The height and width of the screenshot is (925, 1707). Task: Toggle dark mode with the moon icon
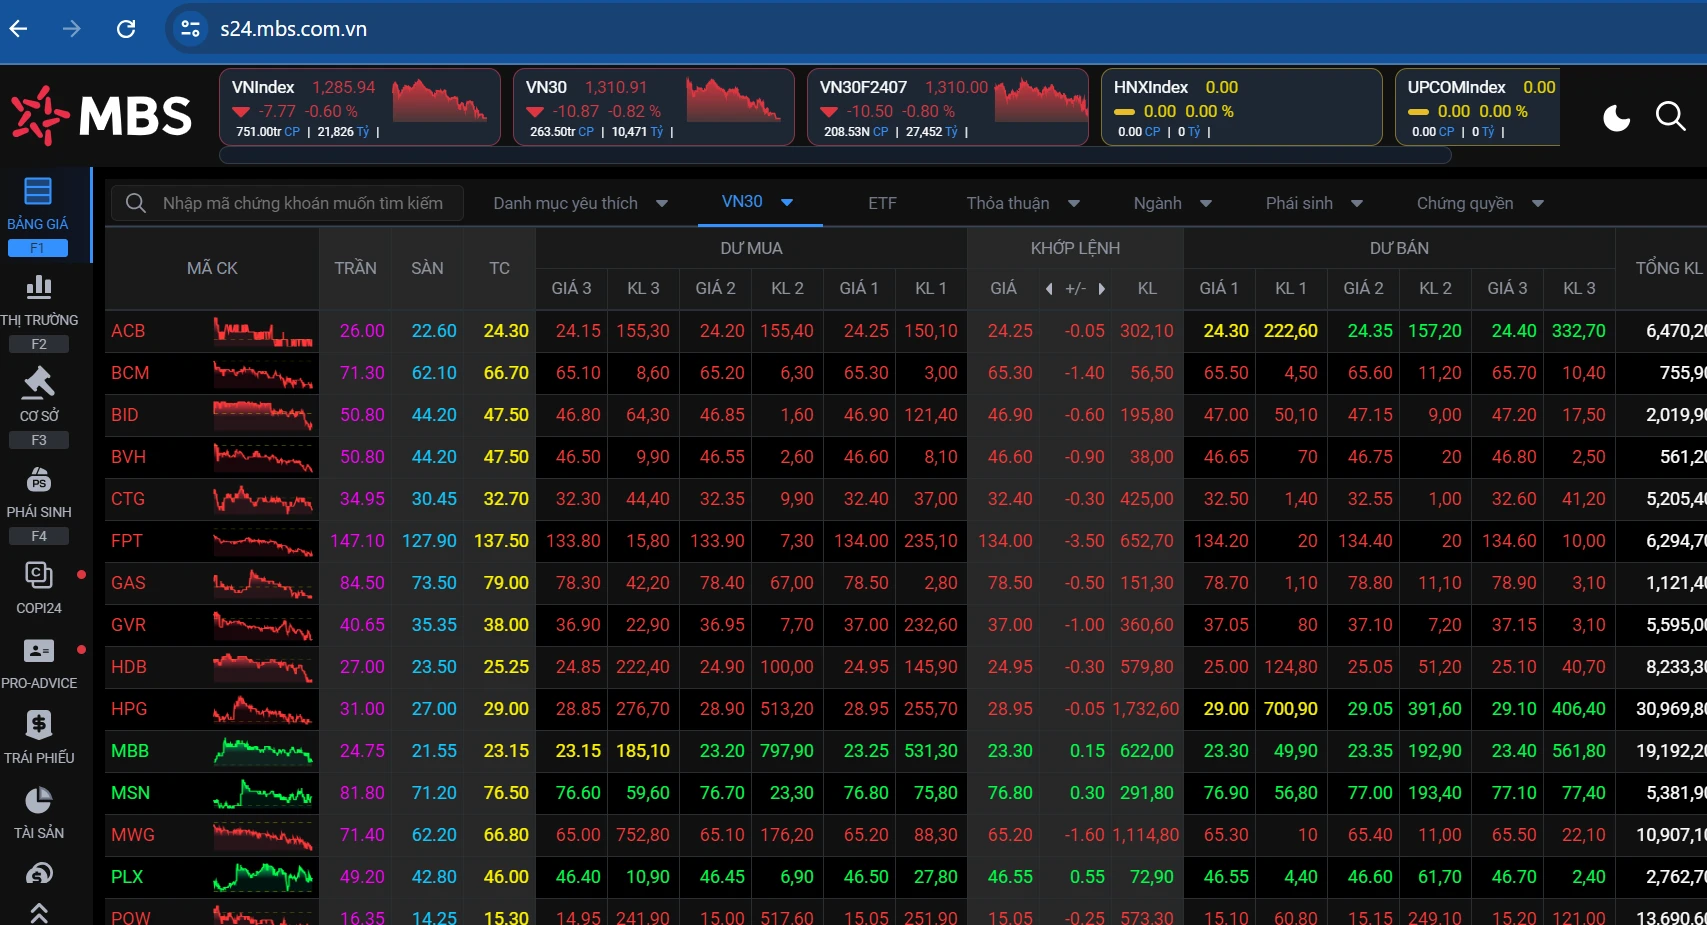click(1616, 118)
